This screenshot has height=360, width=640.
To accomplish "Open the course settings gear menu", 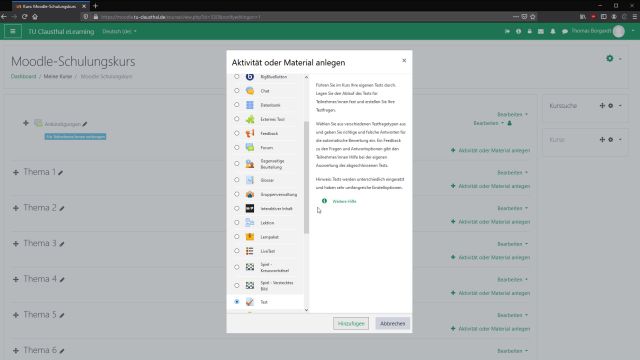I will pyautogui.click(x=613, y=58).
